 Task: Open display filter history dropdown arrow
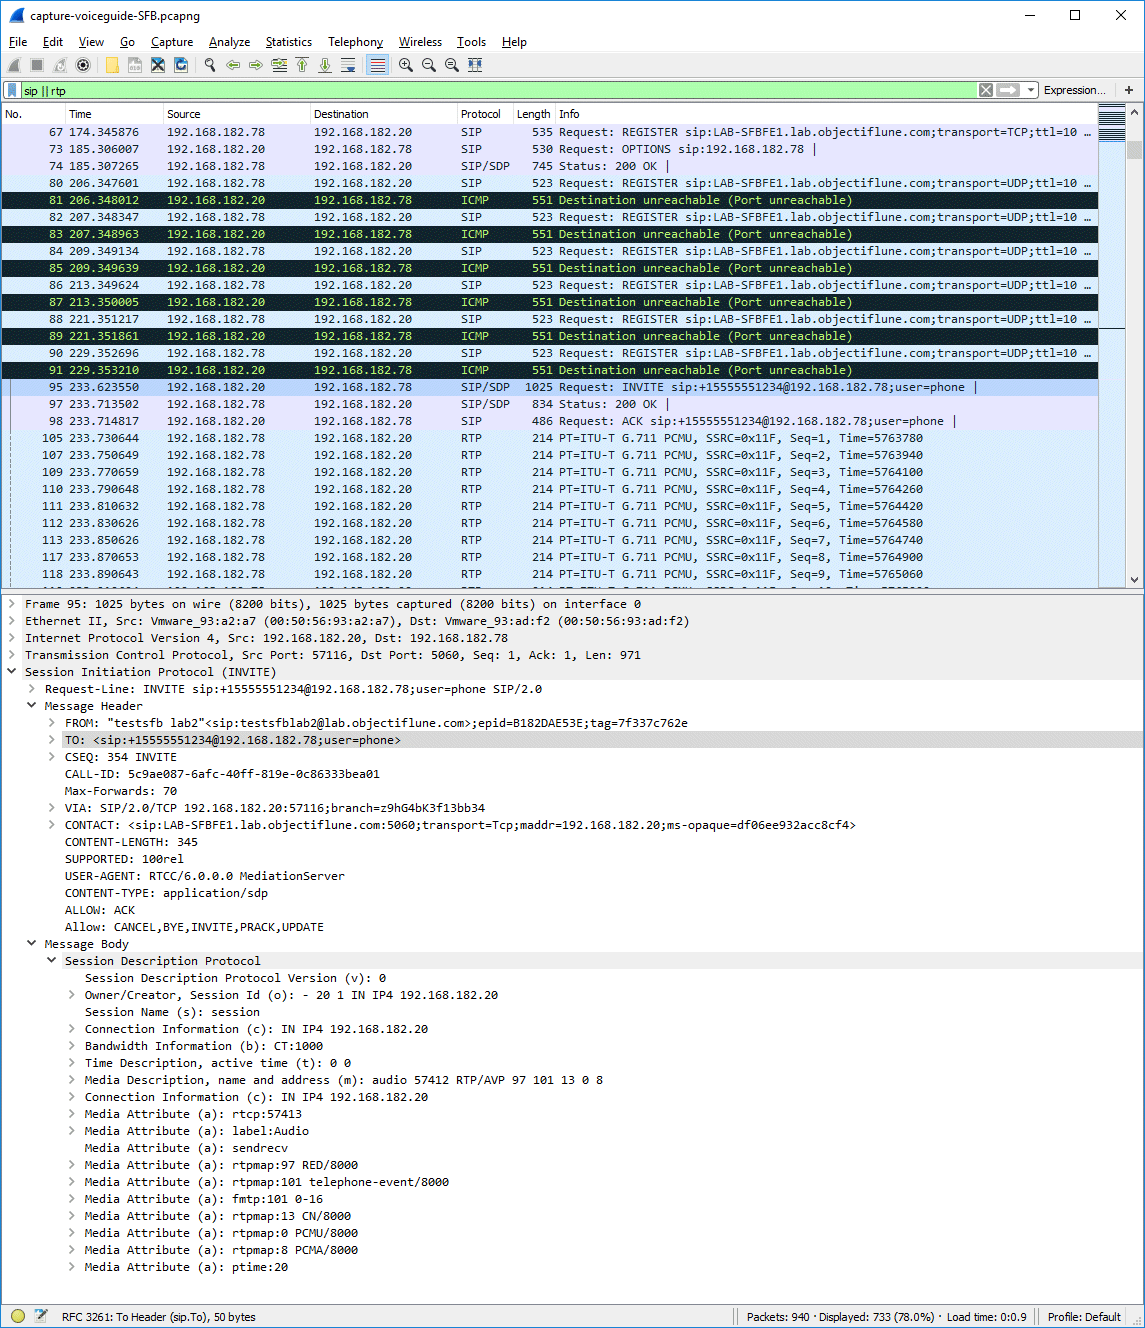tap(1031, 90)
